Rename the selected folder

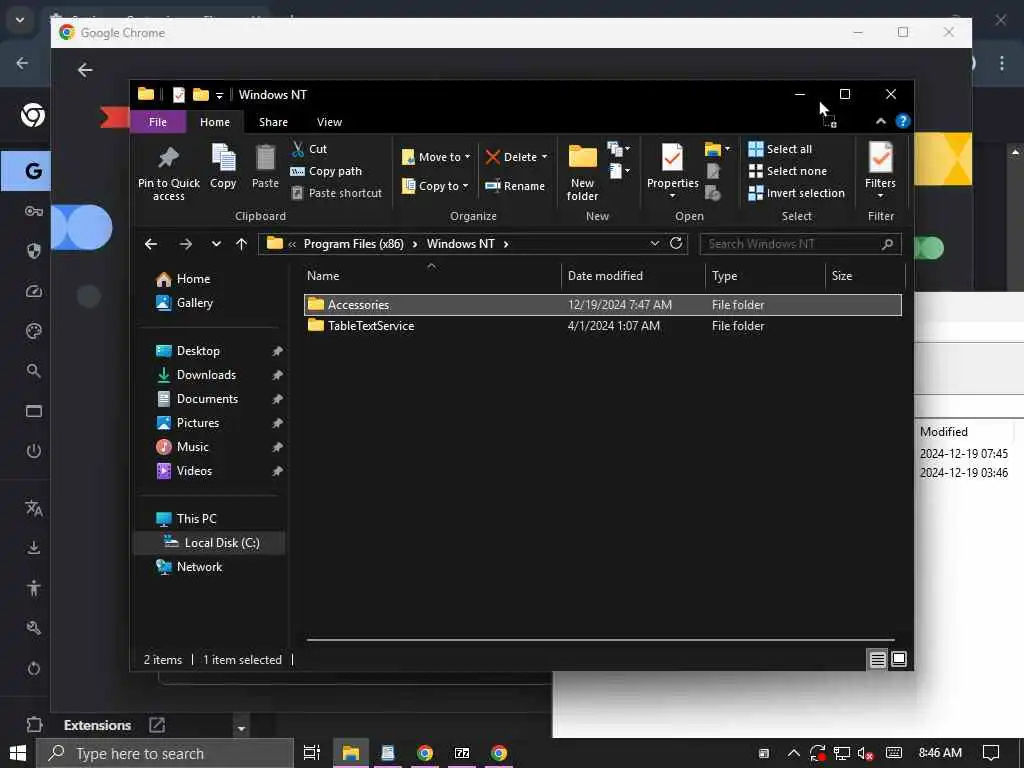(515, 186)
